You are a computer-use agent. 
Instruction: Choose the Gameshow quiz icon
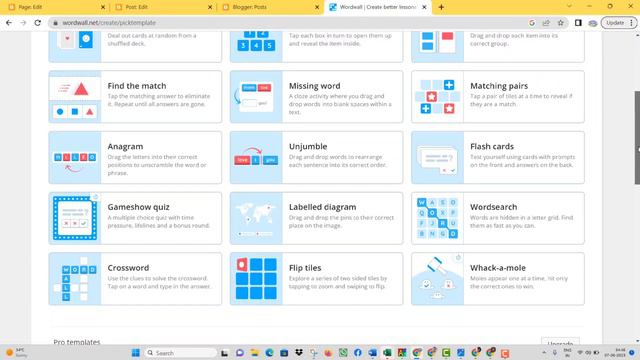tap(75, 218)
